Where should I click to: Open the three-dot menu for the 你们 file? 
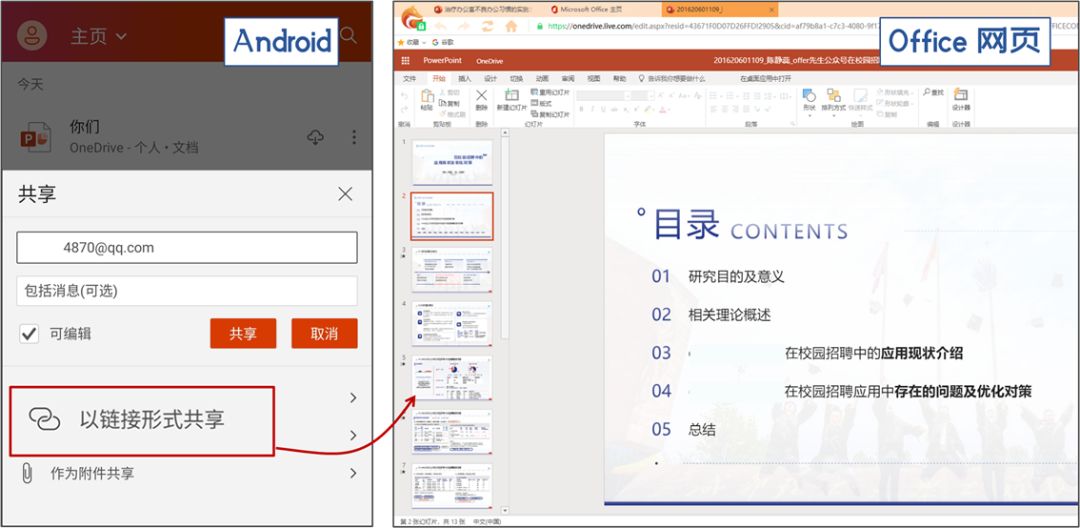point(354,137)
